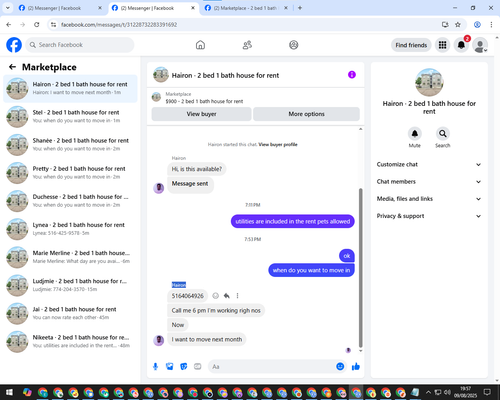500x400 pixels.
Task: Expand Media, files and links section
Action: 429,199
